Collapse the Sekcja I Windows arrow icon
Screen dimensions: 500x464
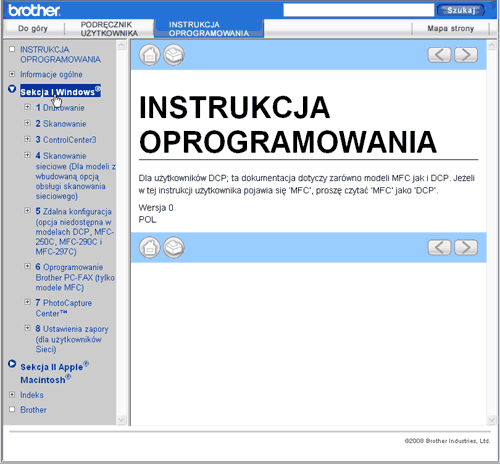tap(12, 89)
